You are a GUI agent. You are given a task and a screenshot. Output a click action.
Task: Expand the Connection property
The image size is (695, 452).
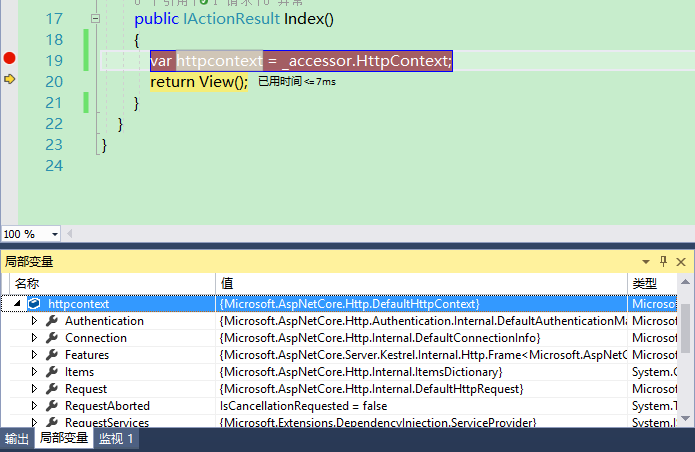(x=34, y=338)
